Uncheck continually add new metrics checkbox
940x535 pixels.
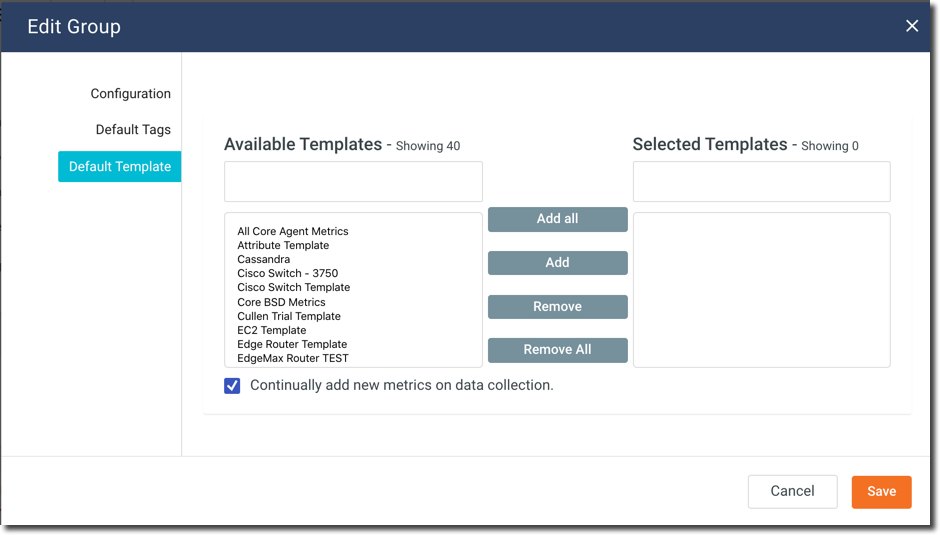(232, 386)
